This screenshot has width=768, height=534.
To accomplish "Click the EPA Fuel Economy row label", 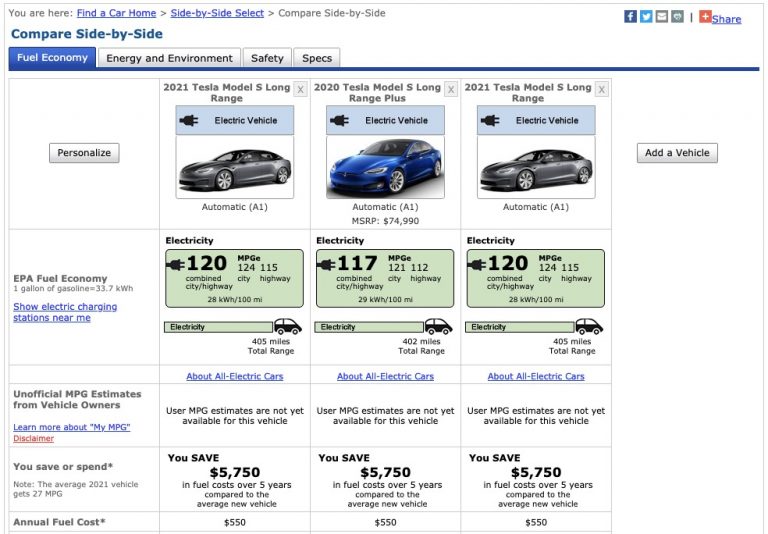I will (60, 279).
